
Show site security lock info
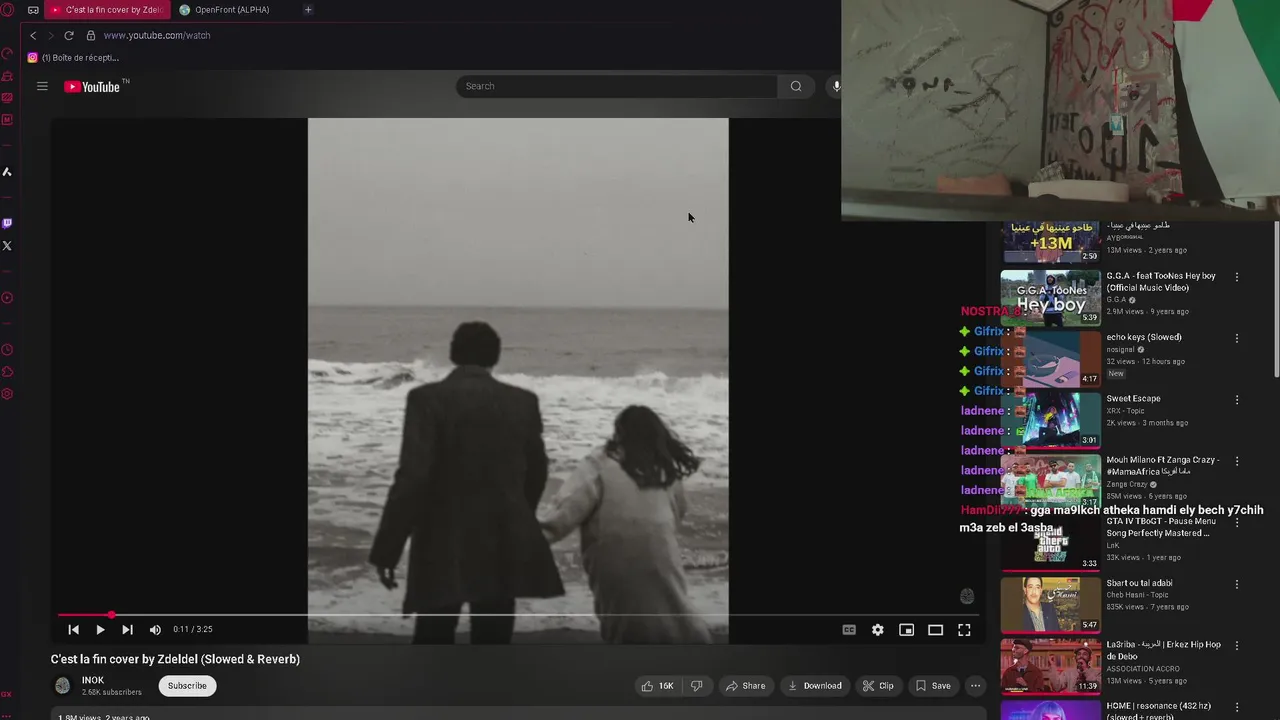pos(91,35)
